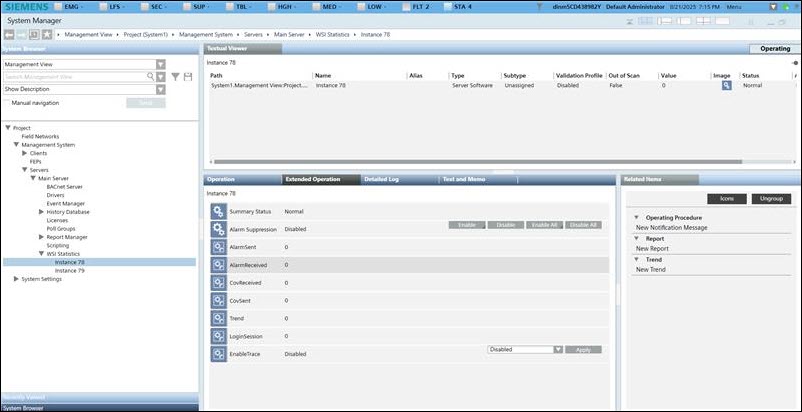The width and height of the screenshot is (802, 412).
Task: Click the Summary Status gear icon
Action: (218, 211)
